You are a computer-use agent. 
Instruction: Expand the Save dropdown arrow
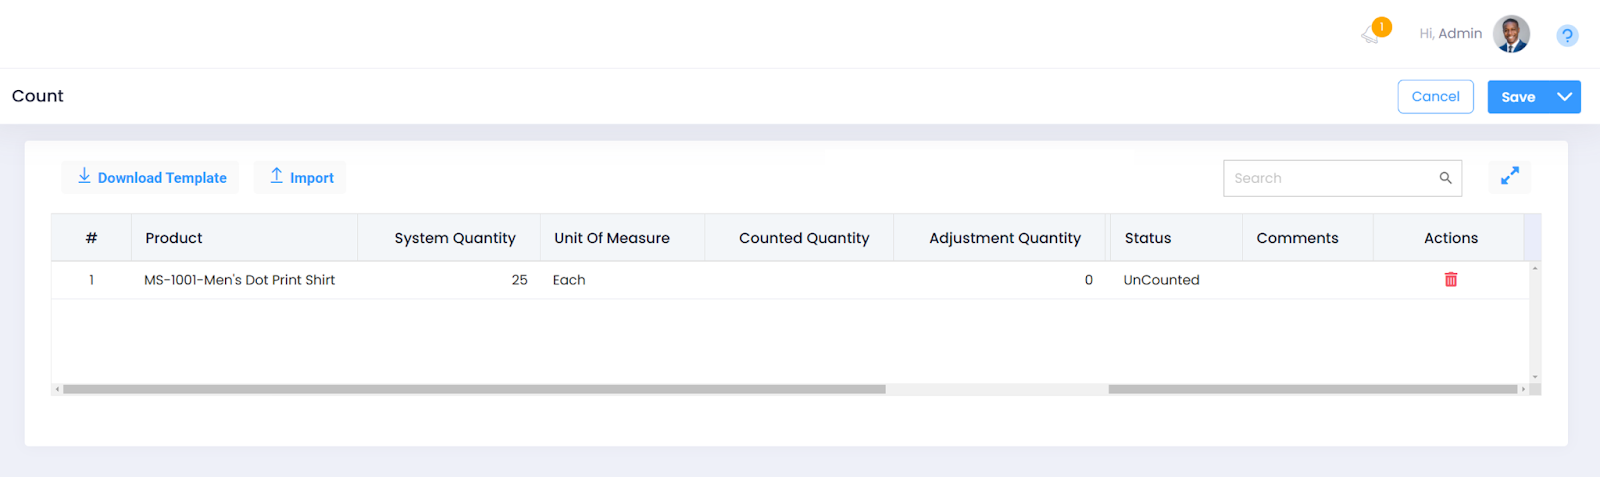tap(1564, 97)
